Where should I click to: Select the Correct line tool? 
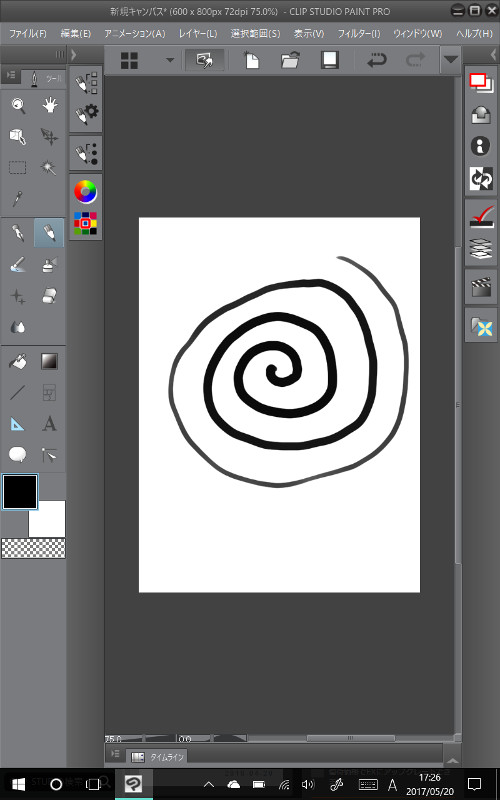click(x=49, y=455)
